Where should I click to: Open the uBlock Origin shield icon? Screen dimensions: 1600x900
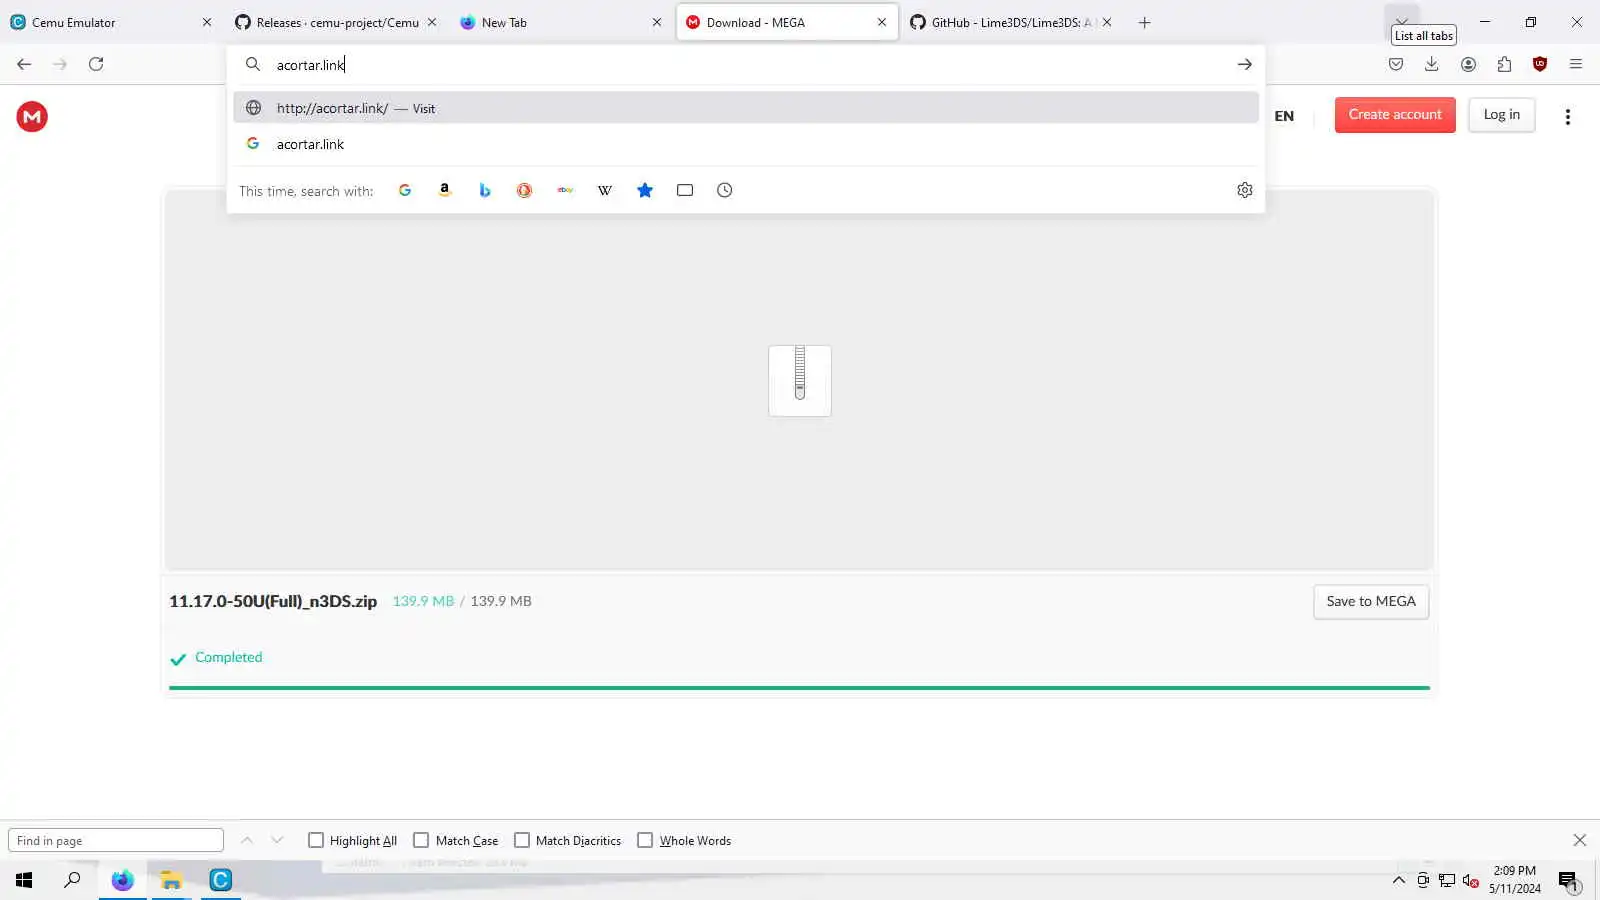point(1540,64)
